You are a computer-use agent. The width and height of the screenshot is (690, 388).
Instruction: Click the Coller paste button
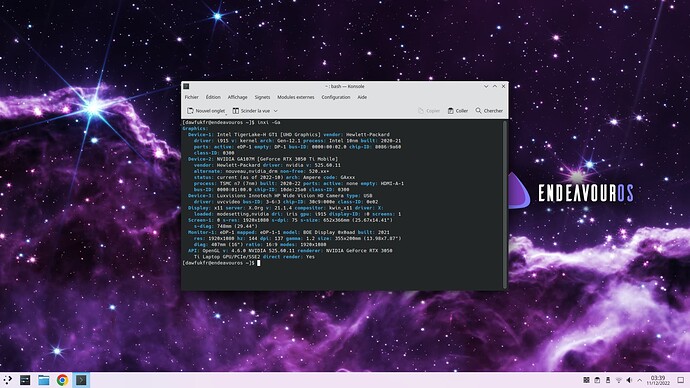pyautogui.click(x=458, y=111)
